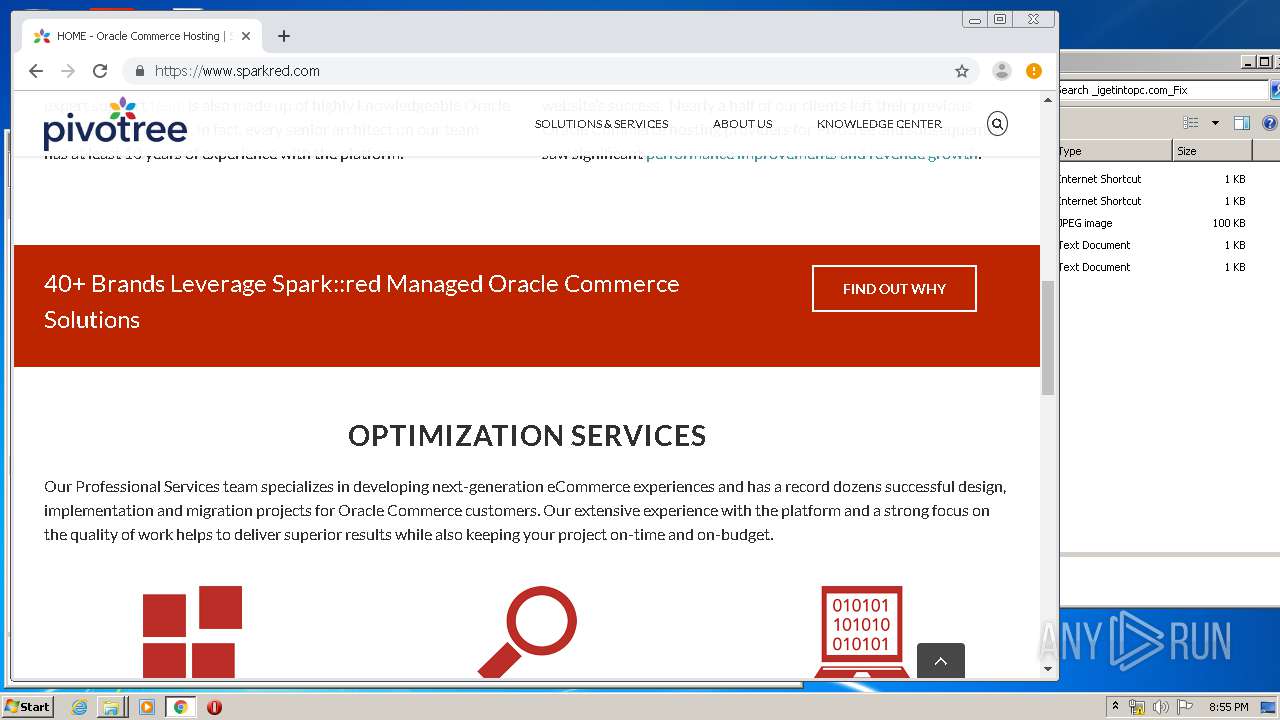The height and width of the screenshot is (720, 1280).
Task: Open Internet Explorer from the taskbar
Action: [x=79, y=707]
